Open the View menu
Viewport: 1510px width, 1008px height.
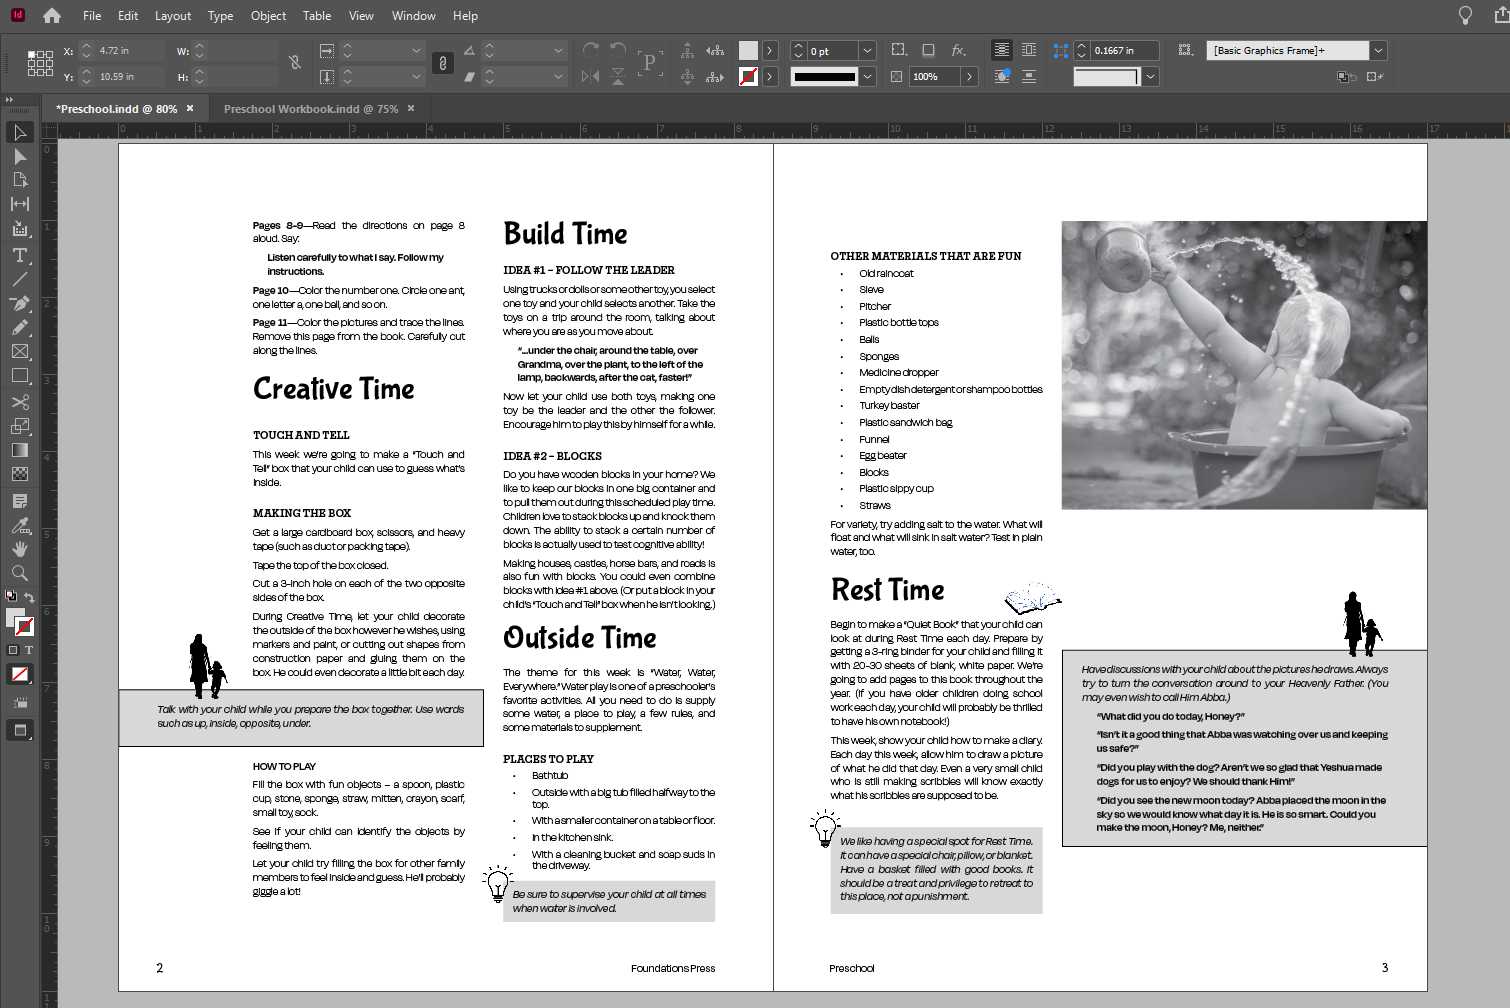coord(361,16)
